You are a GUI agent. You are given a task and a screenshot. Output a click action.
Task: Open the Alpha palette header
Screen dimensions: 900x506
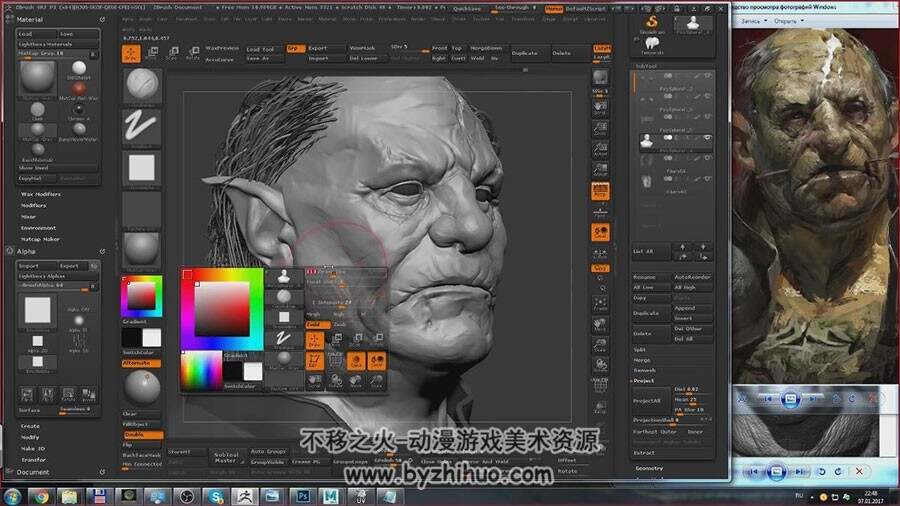point(26,251)
